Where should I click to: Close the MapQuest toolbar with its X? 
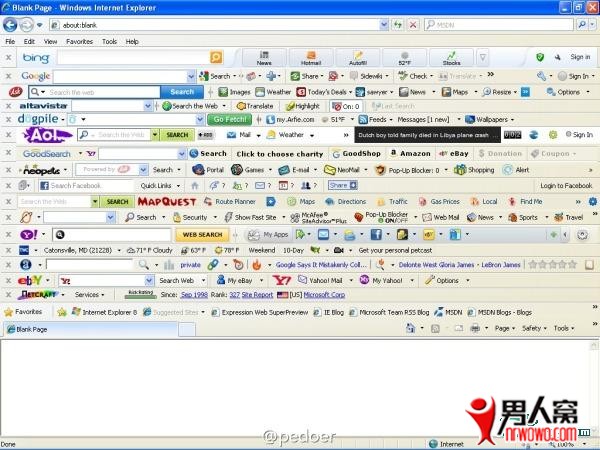(x=8, y=201)
